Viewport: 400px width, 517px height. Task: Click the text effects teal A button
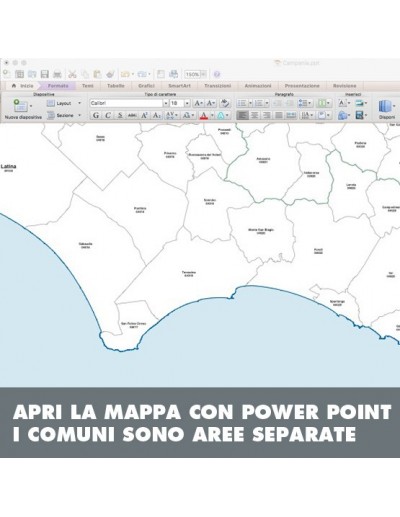pos(221,115)
